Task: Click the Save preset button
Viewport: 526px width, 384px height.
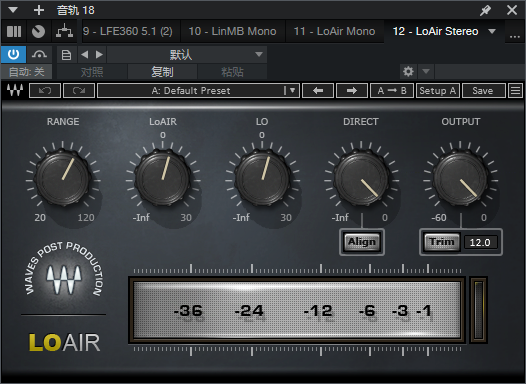Action: point(483,91)
